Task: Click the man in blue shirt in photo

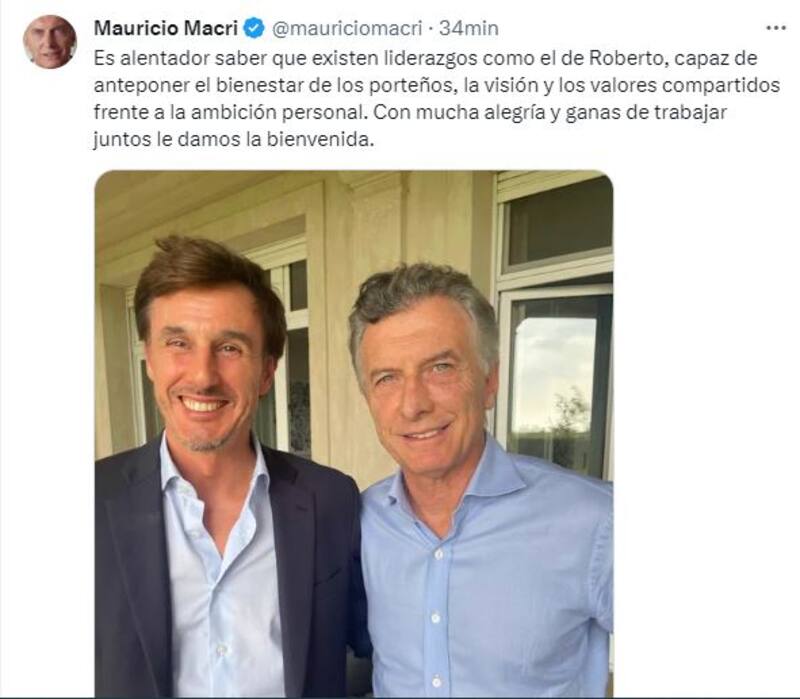Action: click(x=480, y=485)
